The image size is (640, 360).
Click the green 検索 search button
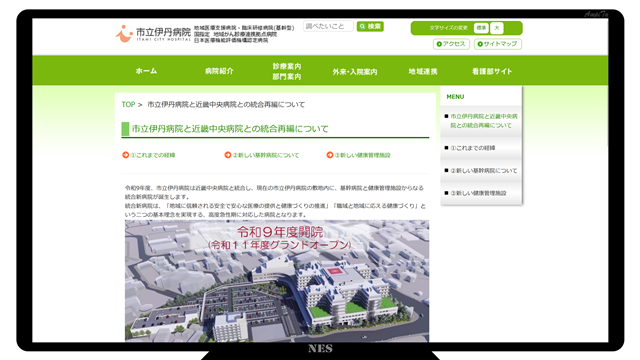[x=370, y=27]
